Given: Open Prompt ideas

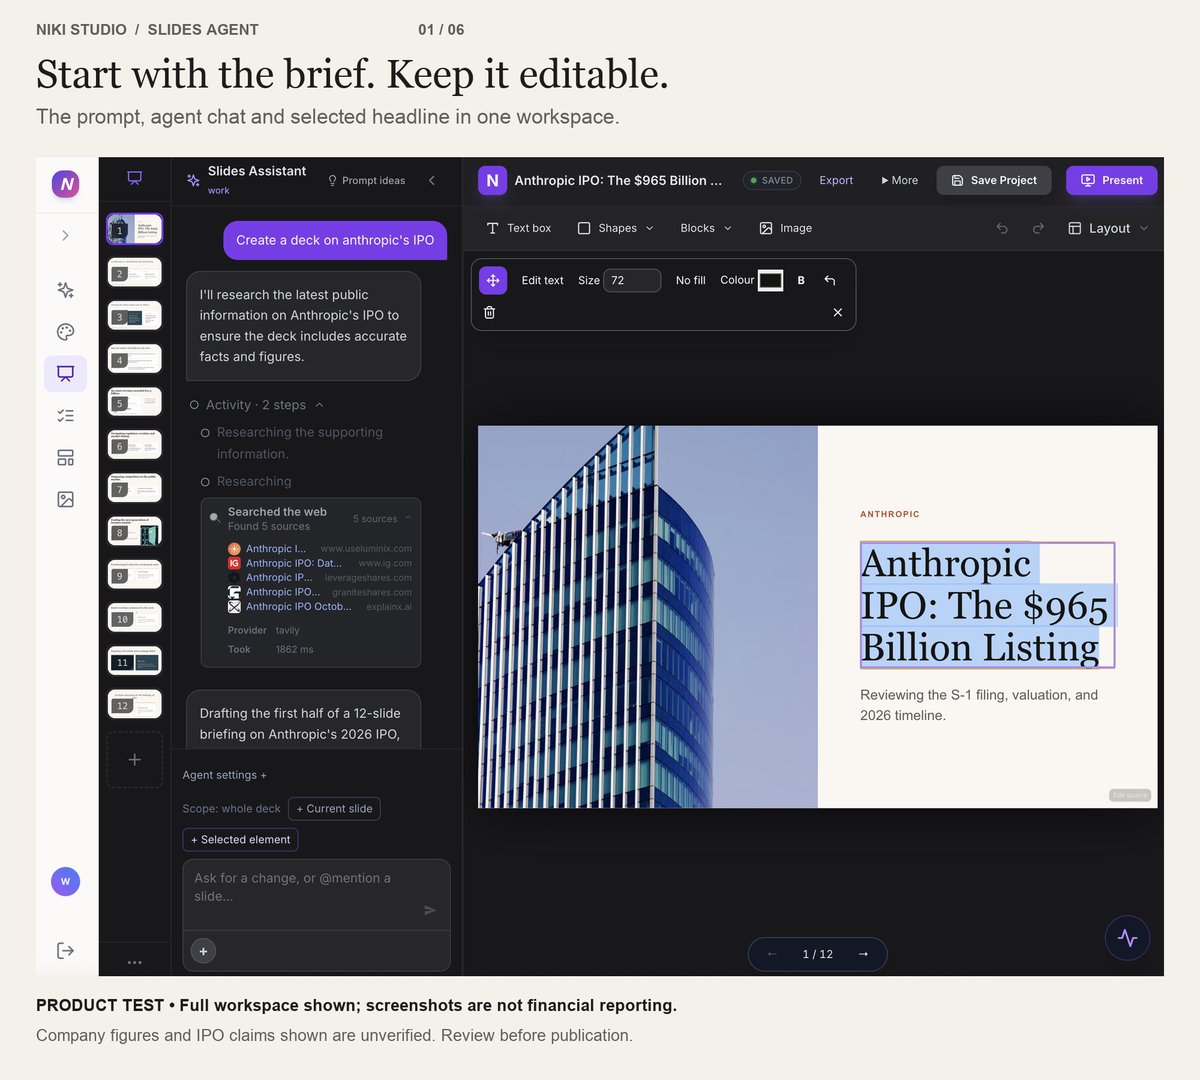Looking at the screenshot, I should [x=366, y=181].
